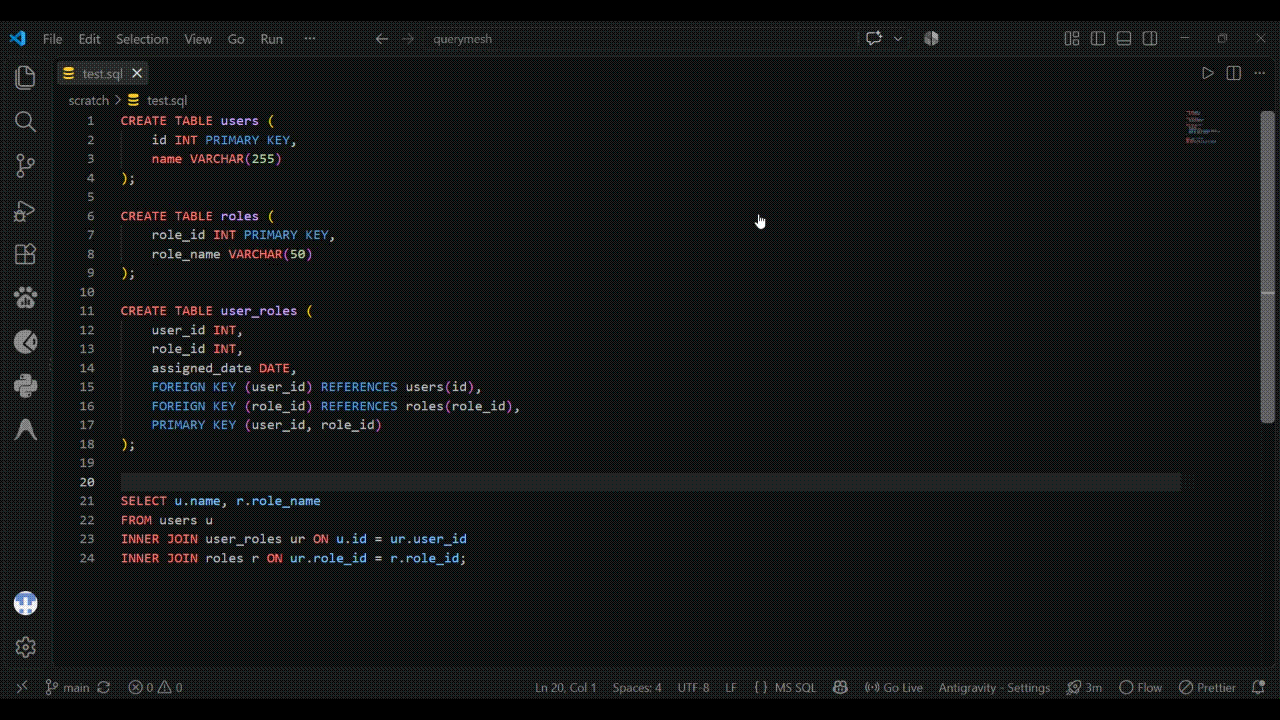Expand the hidden menus ellipsis
The height and width of the screenshot is (720, 1280).
point(310,39)
